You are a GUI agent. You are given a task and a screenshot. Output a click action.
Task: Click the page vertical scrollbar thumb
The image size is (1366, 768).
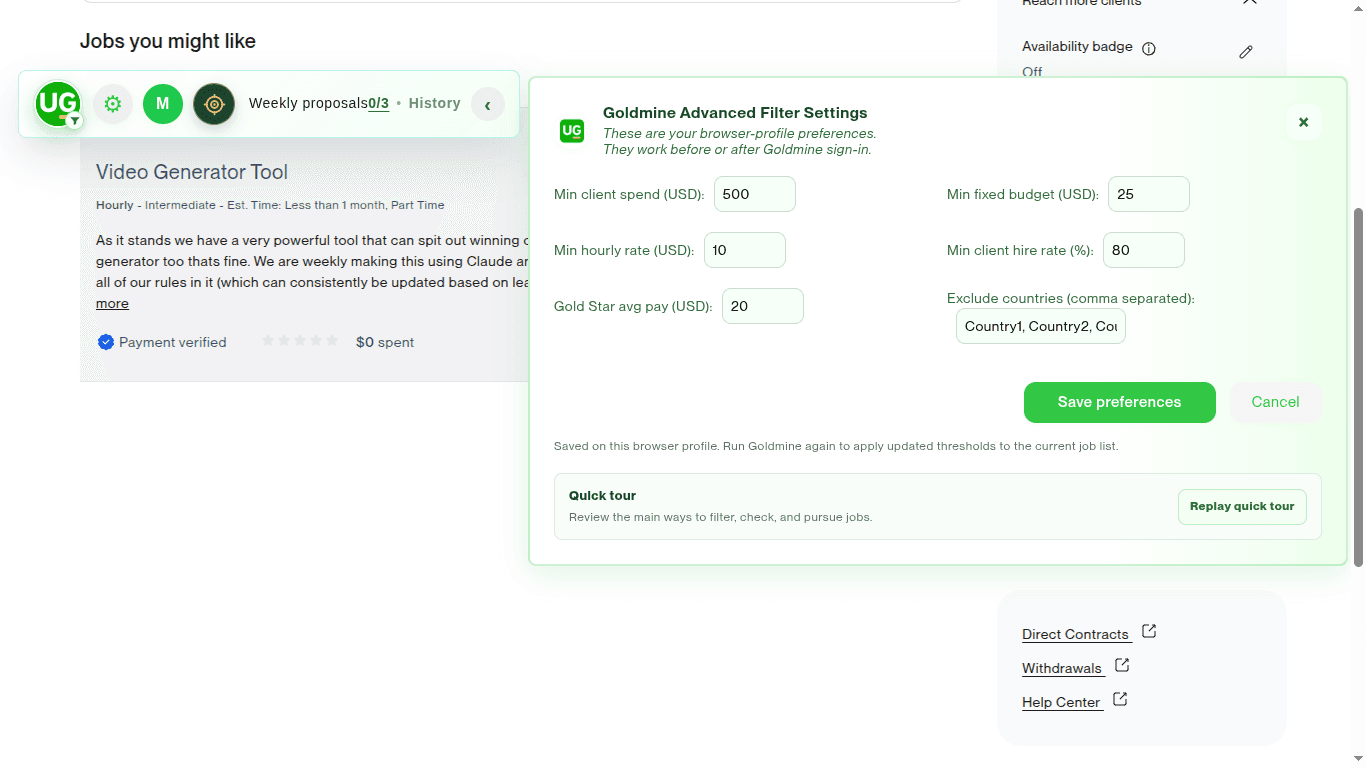1358,387
